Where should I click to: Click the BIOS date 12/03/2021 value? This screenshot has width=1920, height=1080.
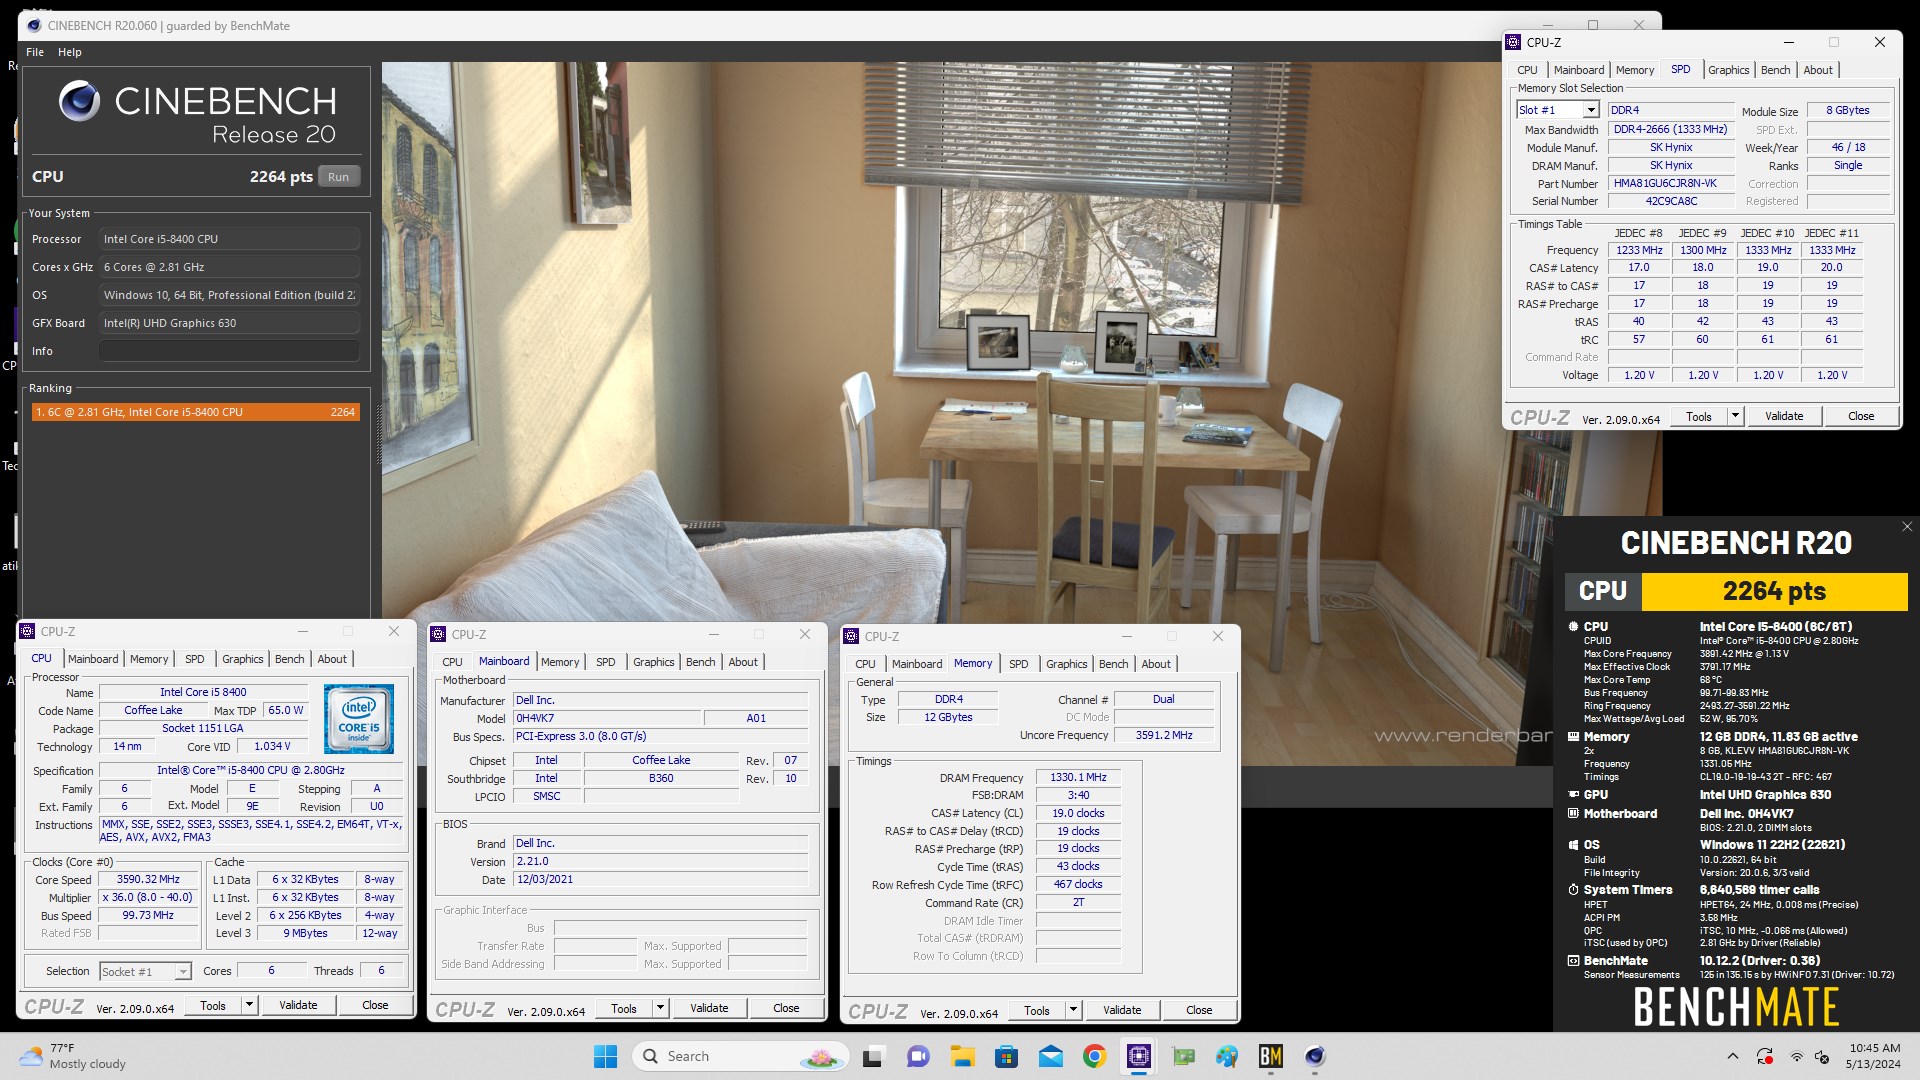pyautogui.click(x=660, y=880)
